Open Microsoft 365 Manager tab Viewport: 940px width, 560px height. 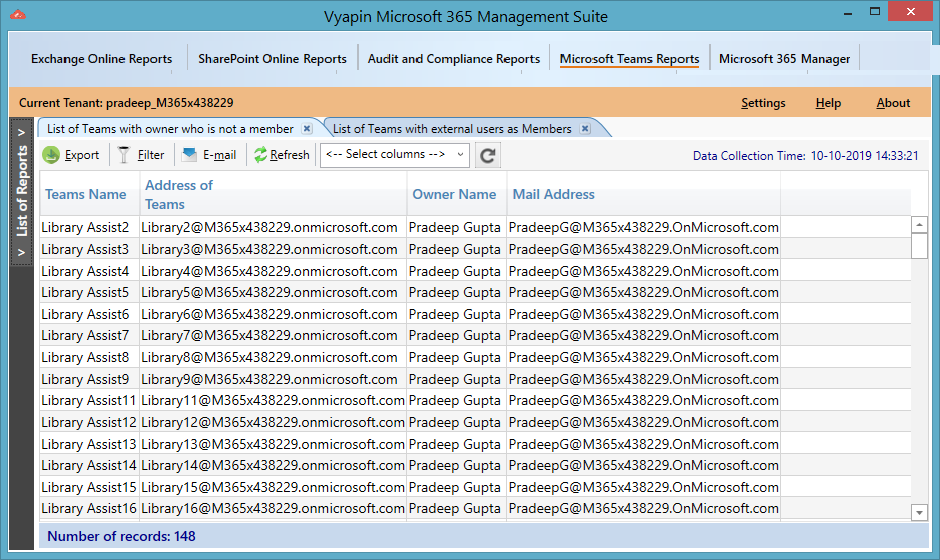point(784,59)
